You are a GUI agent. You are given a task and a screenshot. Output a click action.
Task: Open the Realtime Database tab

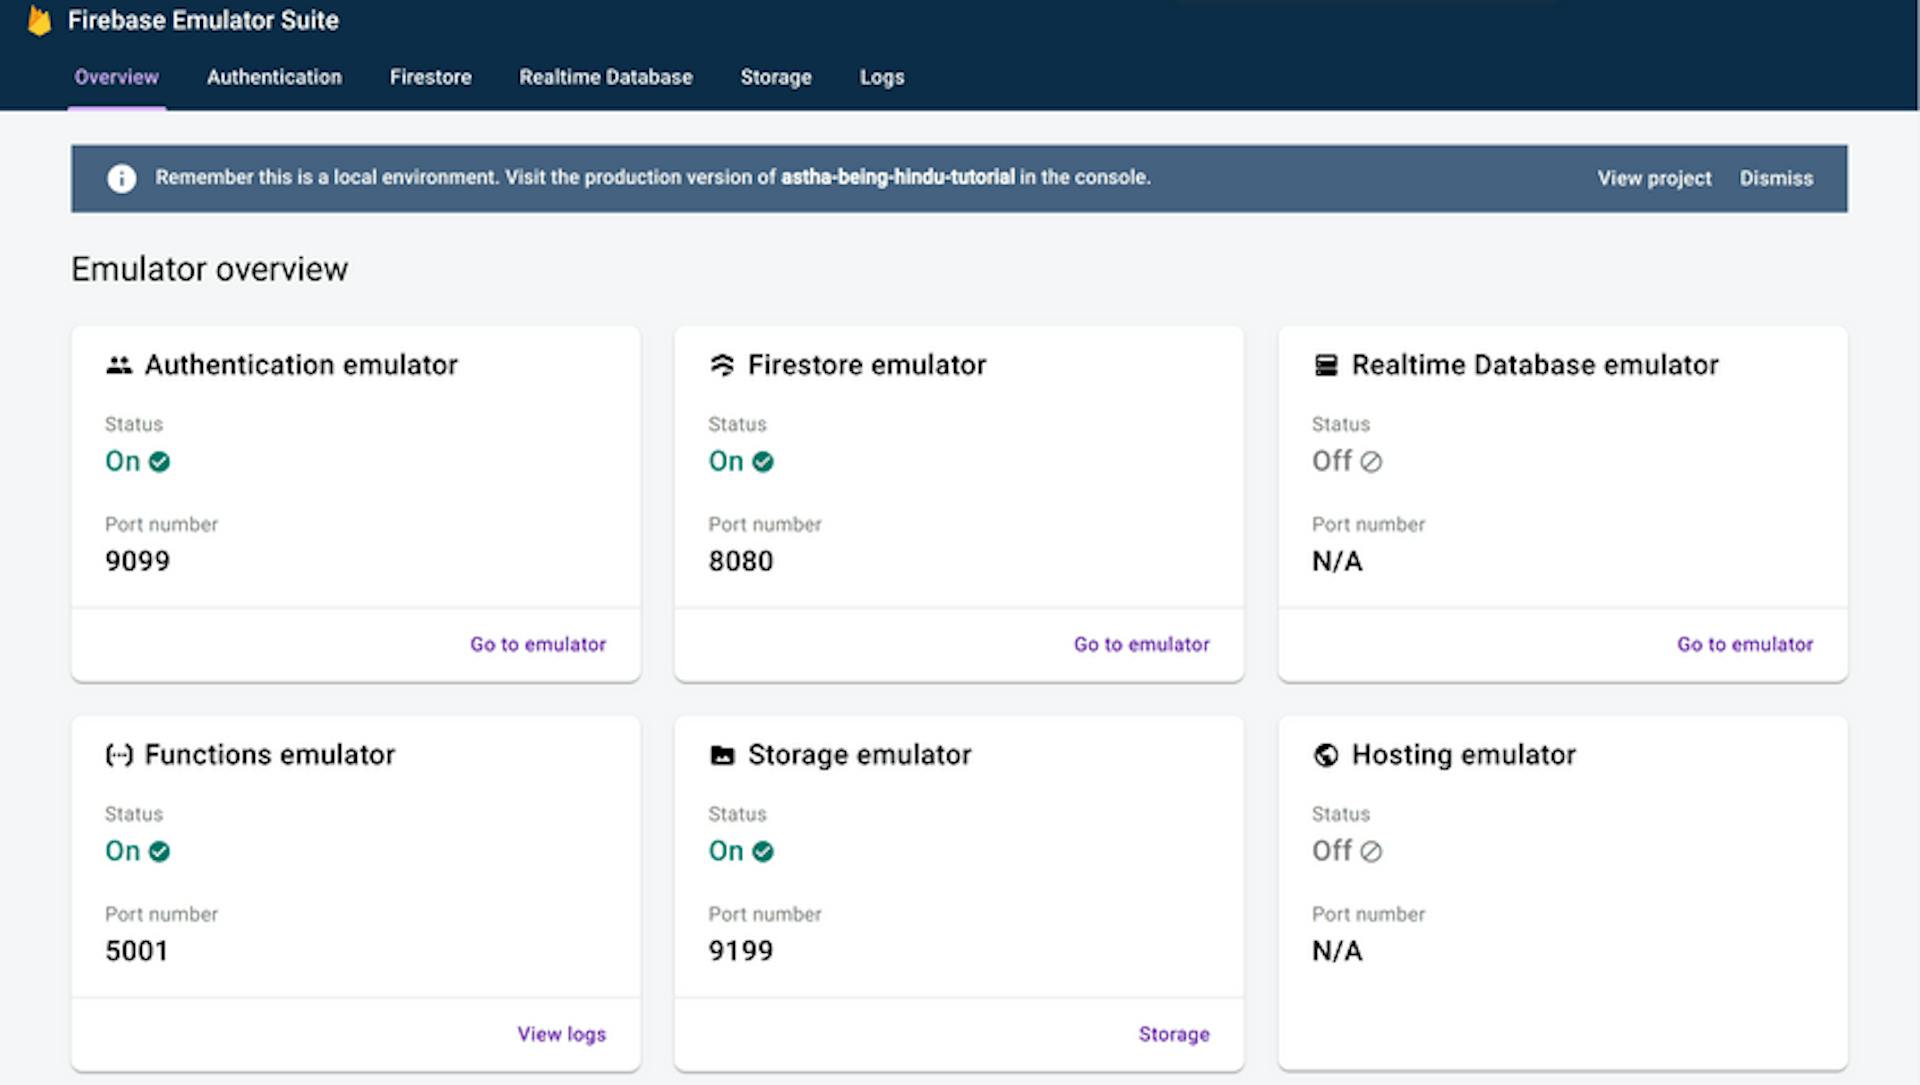[605, 77]
